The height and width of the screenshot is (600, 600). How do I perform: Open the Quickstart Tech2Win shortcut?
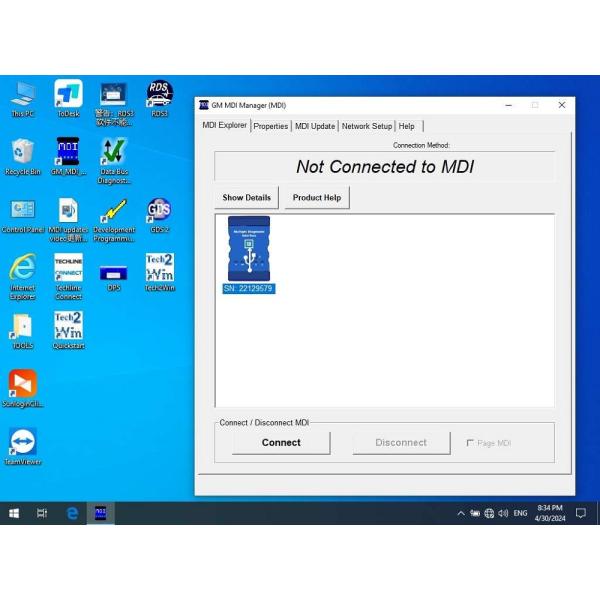(68, 328)
